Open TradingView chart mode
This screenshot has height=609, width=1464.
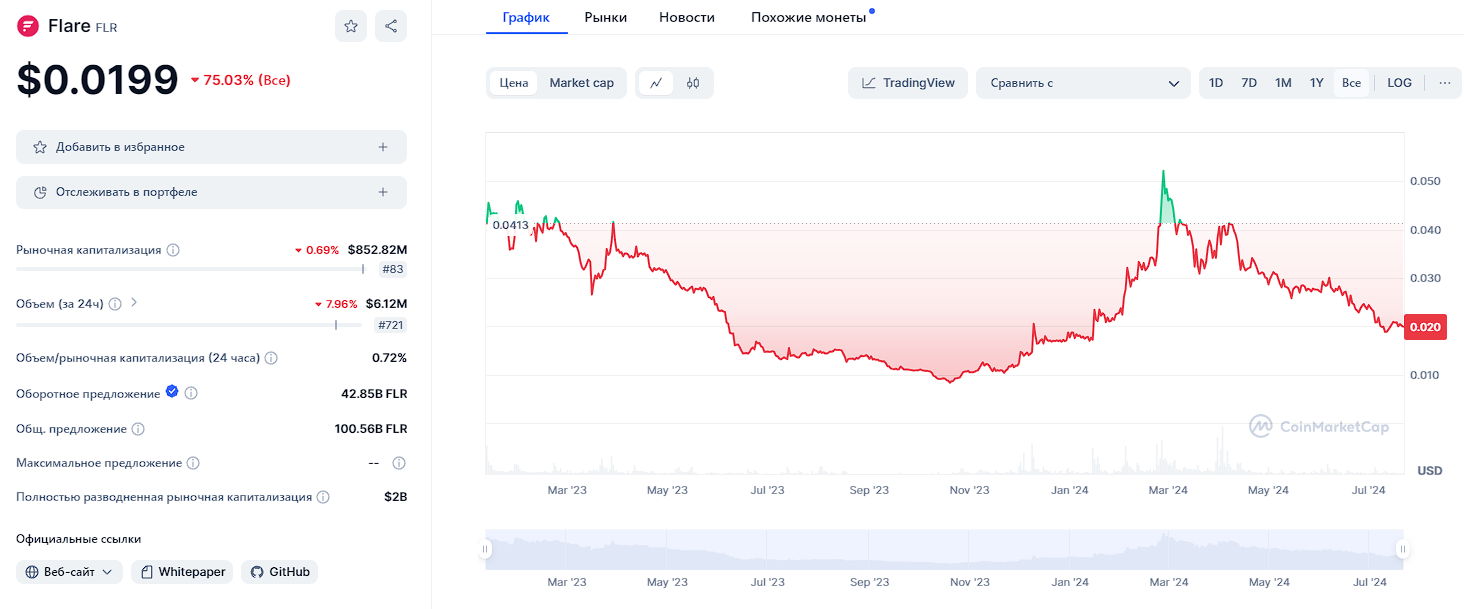[x=908, y=83]
